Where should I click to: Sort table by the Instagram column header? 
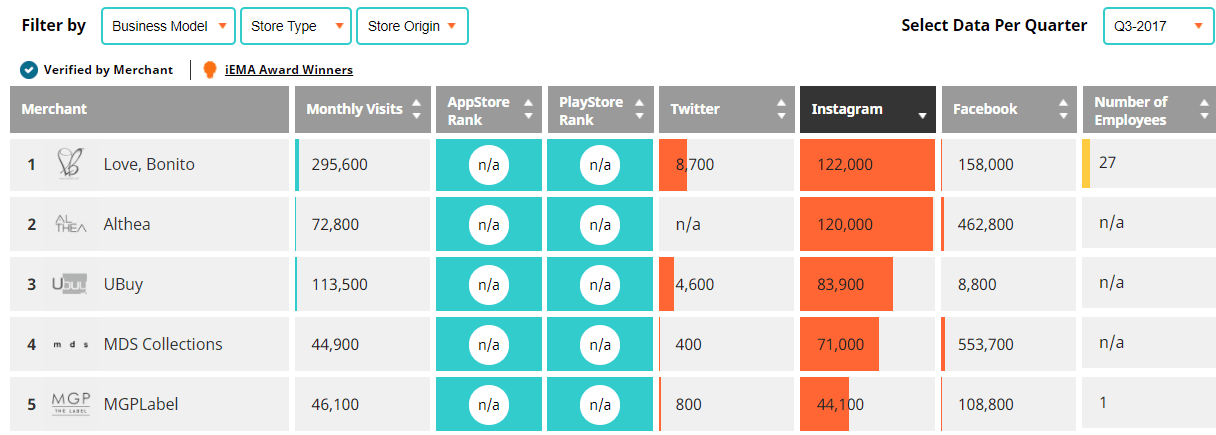point(867,110)
